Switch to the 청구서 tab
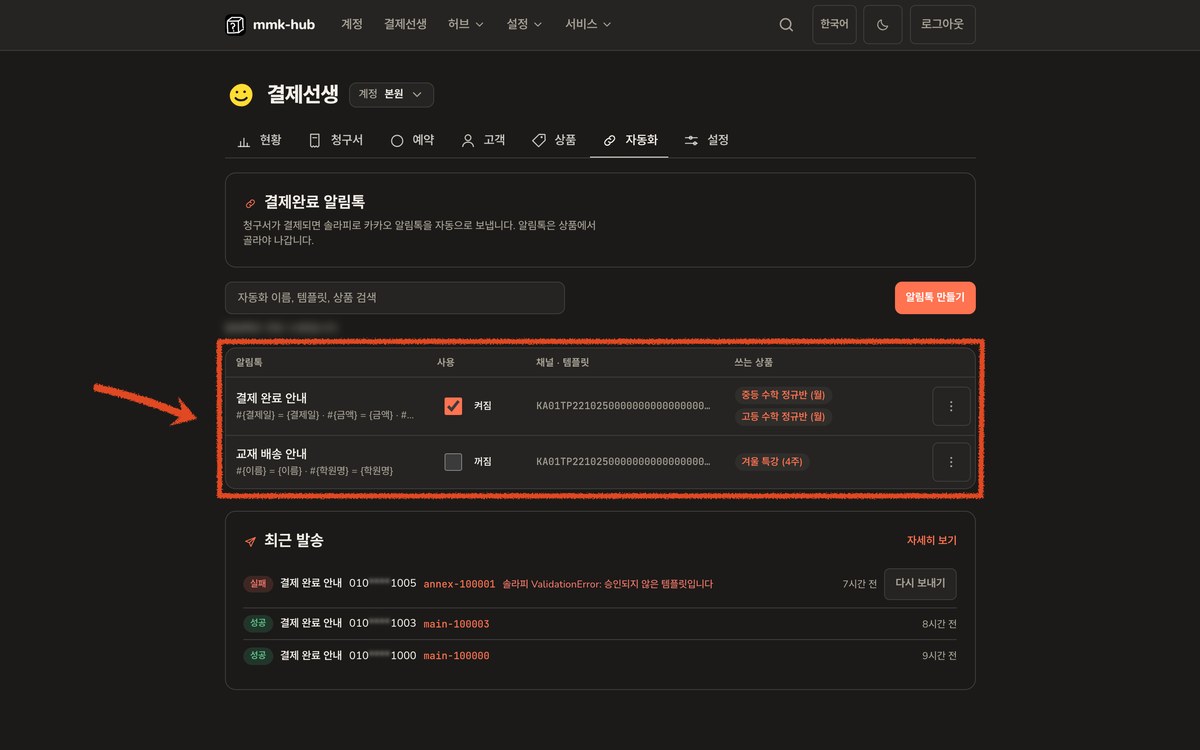Viewport: 1200px width, 750px height. pos(336,140)
